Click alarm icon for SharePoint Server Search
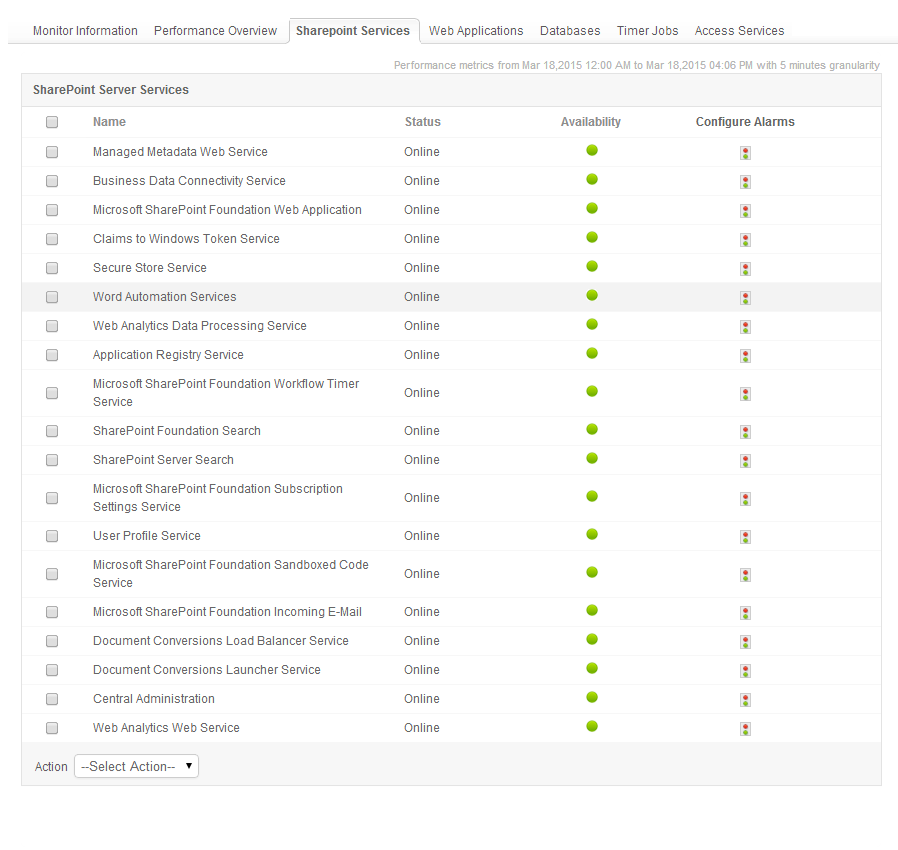Viewport: 898px width, 850px height. tap(746, 461)
